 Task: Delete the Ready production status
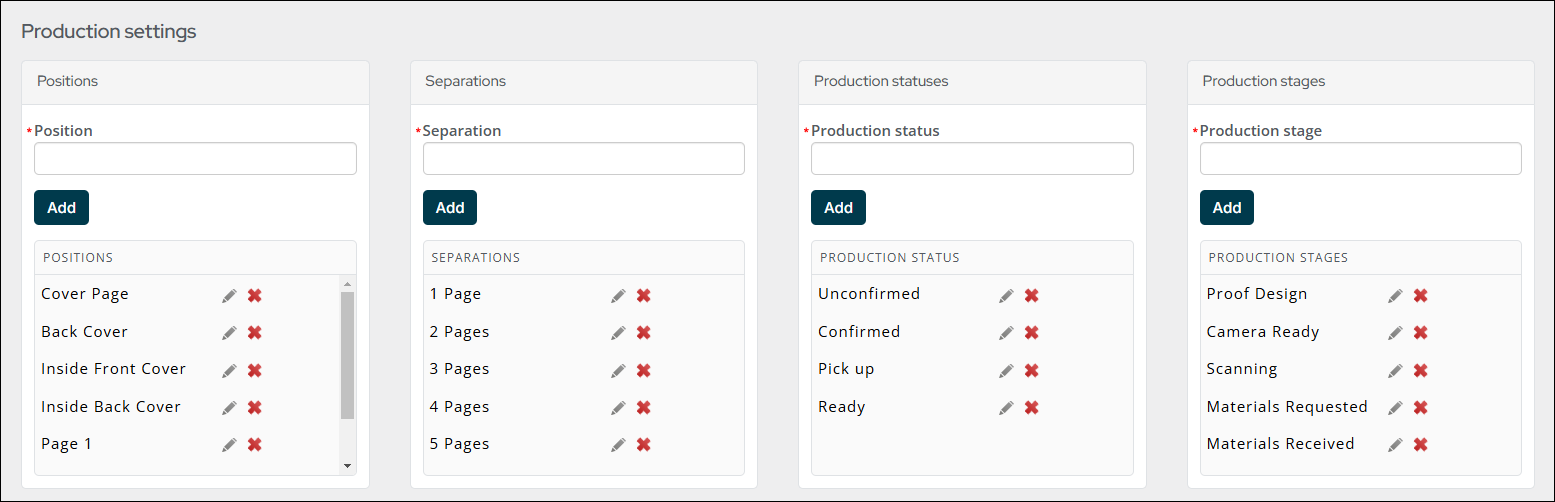(1032, 407)
